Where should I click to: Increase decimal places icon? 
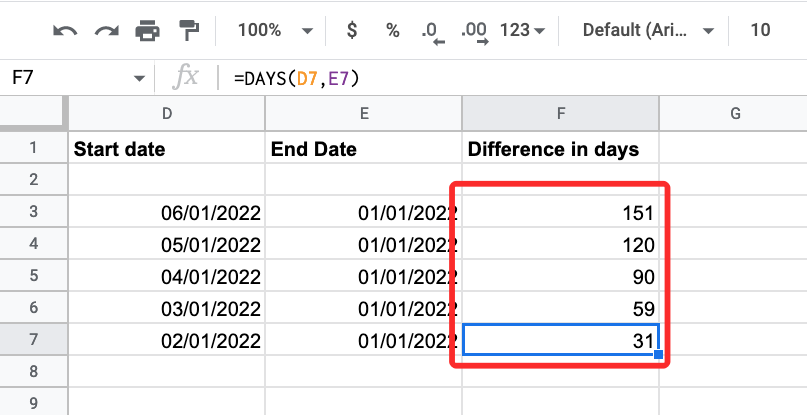pyautogui.click(x=476, y=31)
